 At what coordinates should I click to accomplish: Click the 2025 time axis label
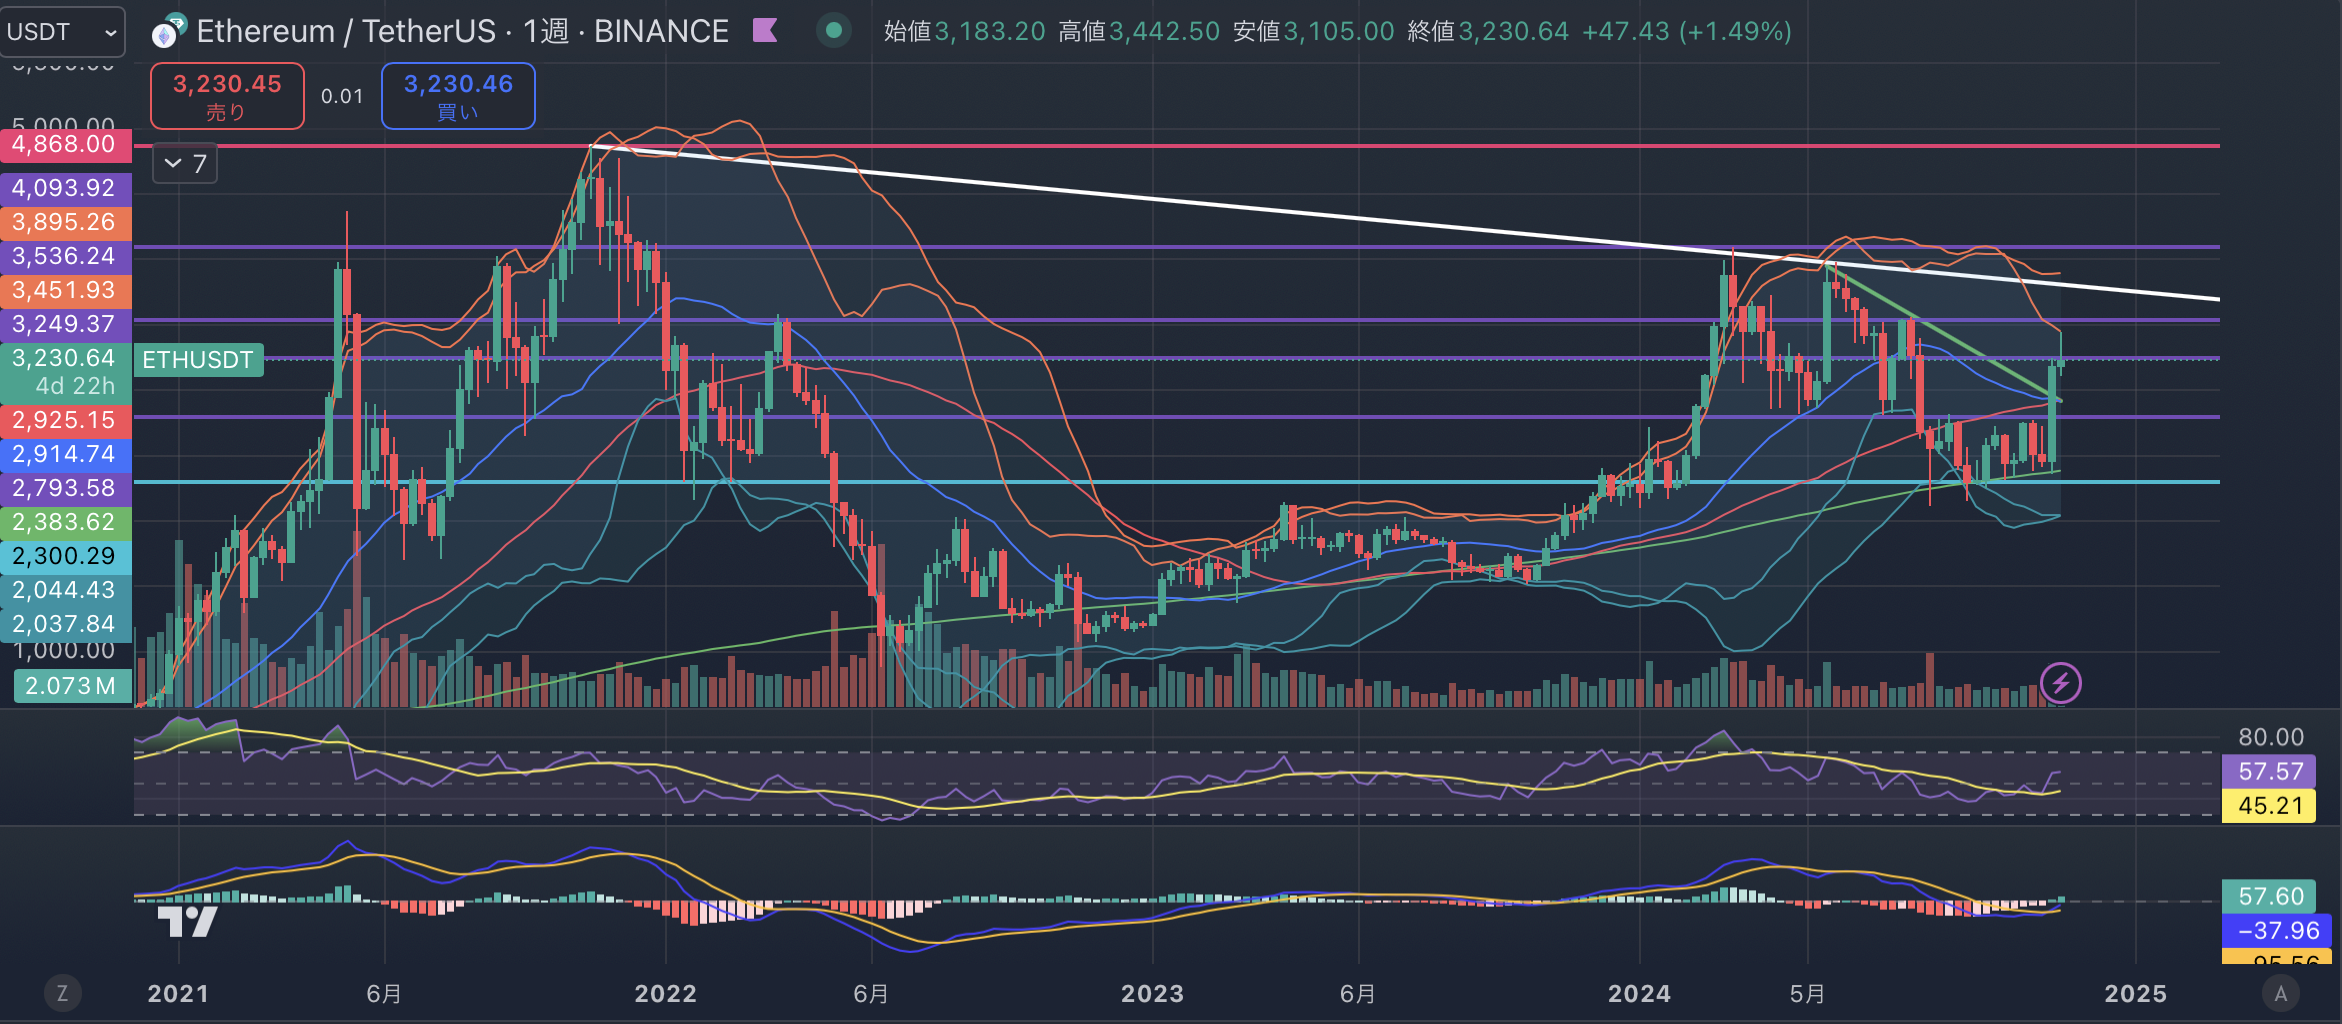click(2135, 994)
